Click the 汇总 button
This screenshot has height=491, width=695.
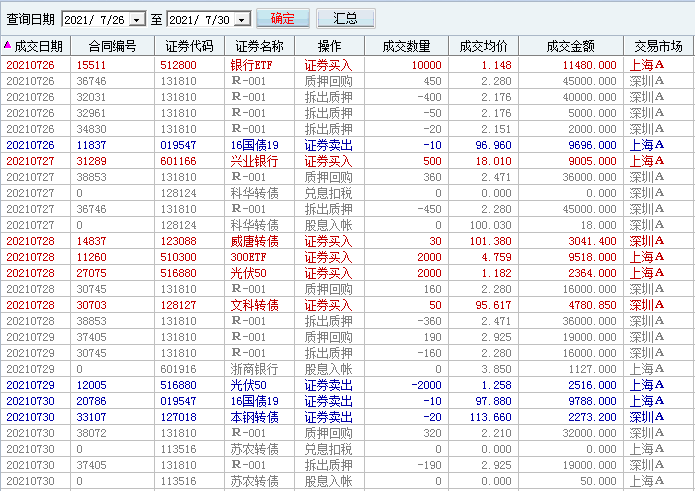coord(346,19)
